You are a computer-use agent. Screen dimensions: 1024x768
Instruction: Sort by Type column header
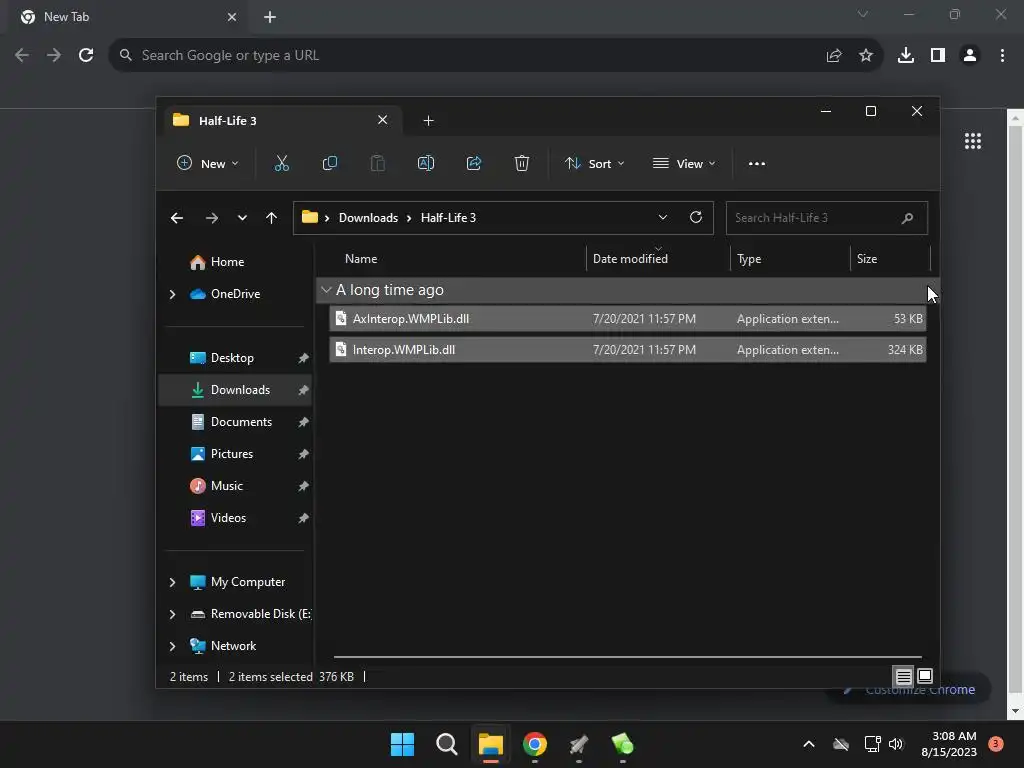pos(749,259)
